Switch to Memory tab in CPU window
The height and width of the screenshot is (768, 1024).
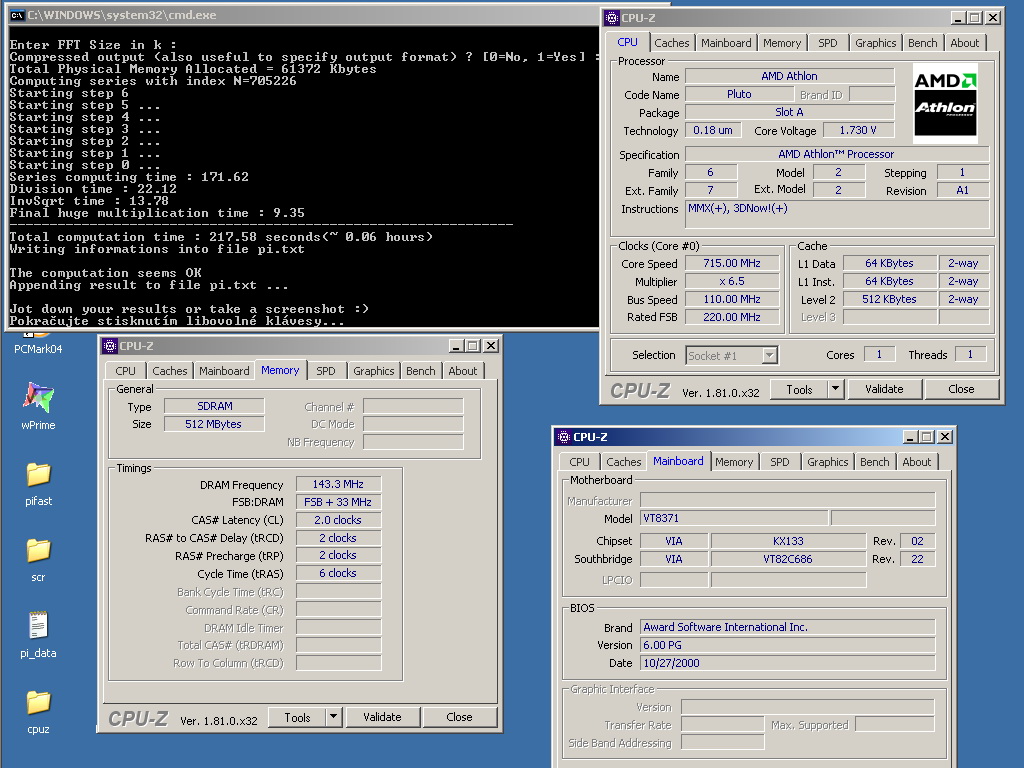click(782, 43)
